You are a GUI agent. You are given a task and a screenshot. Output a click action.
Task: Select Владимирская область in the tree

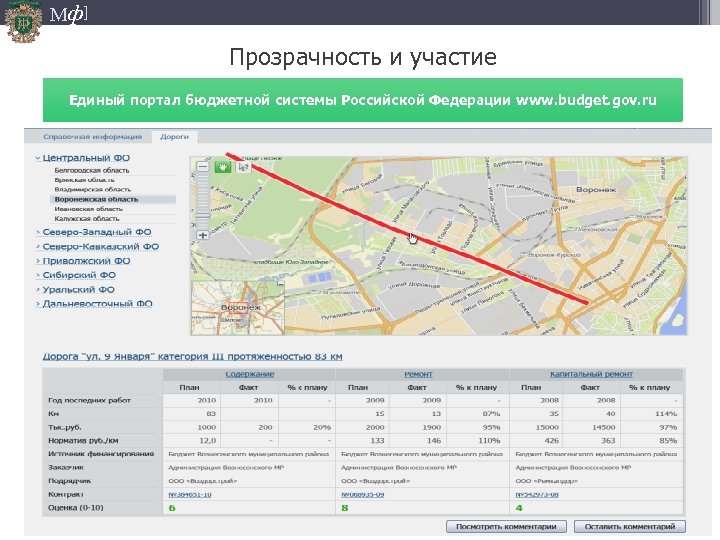click(x=92, y=189)
